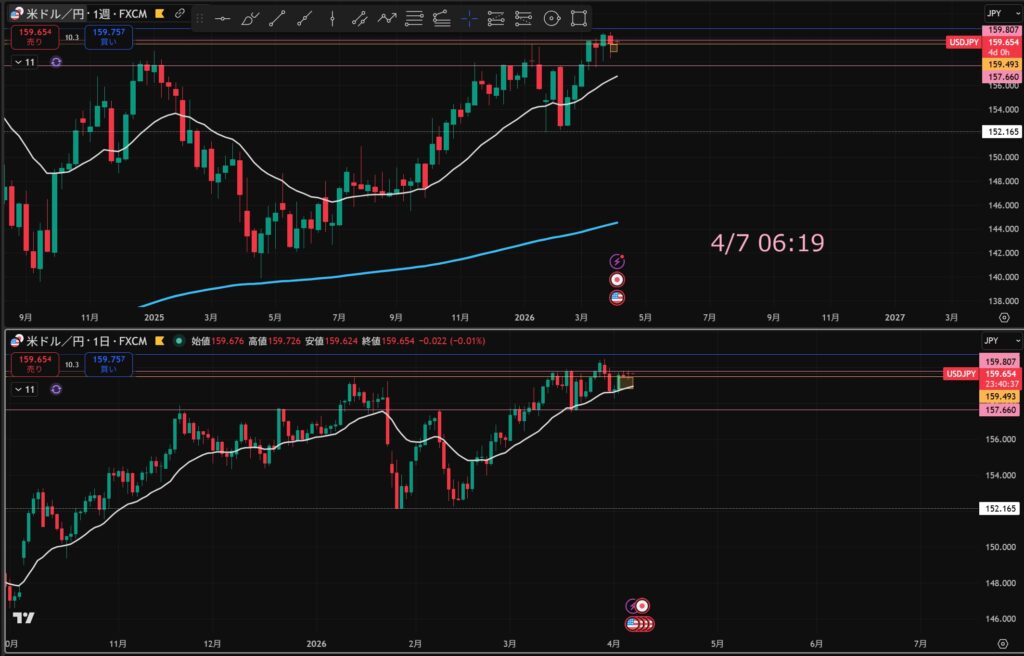Click the circled dot tool in toolbar
Image resolution: width=1024 pixels, height=656 pixels.
click(x=550, y=18)
